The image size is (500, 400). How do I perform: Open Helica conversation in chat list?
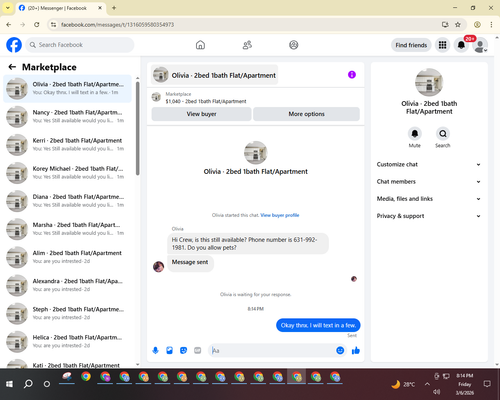pyautogui.click(x=67, y=341)
